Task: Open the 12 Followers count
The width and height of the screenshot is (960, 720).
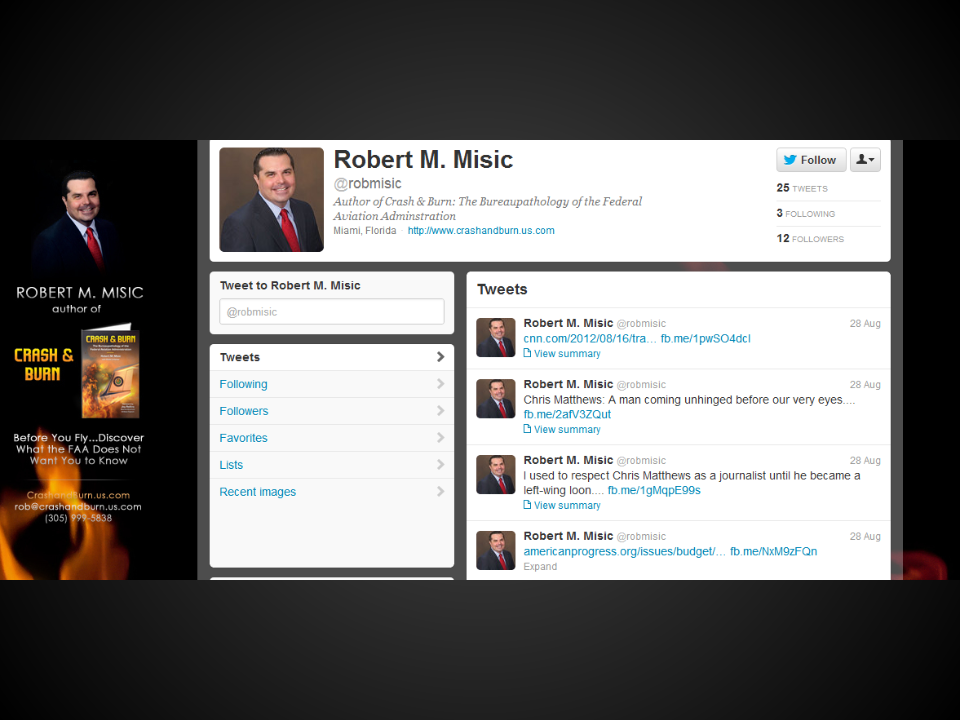Action: 810,238
